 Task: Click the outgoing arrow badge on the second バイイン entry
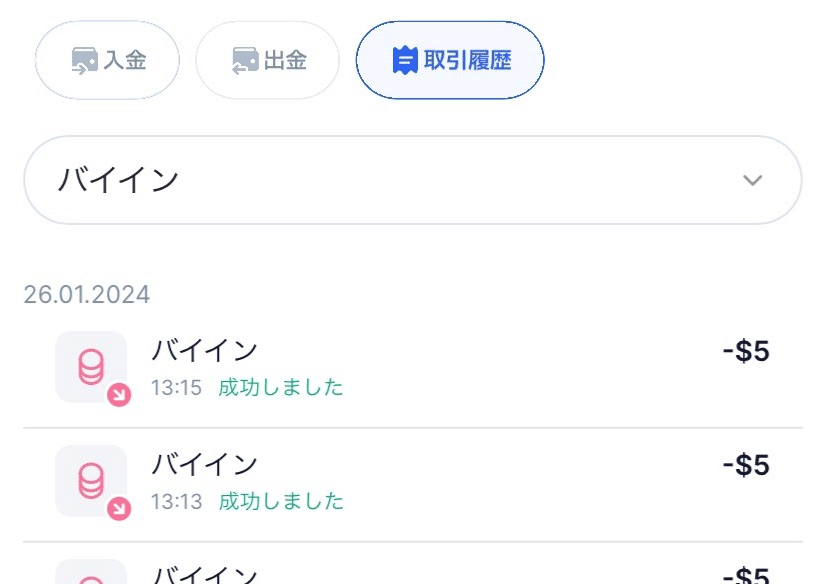tap(117, 510)
